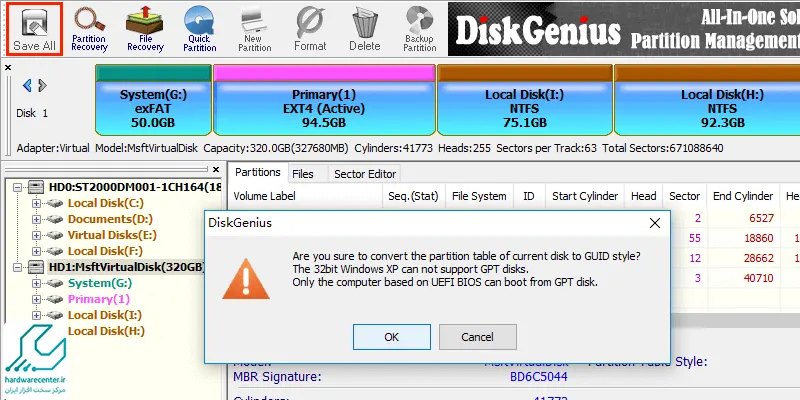Select Primary(1) EXT4 partition block
The width and height of the screenshot is (800, 400).
tap(324, 99)
